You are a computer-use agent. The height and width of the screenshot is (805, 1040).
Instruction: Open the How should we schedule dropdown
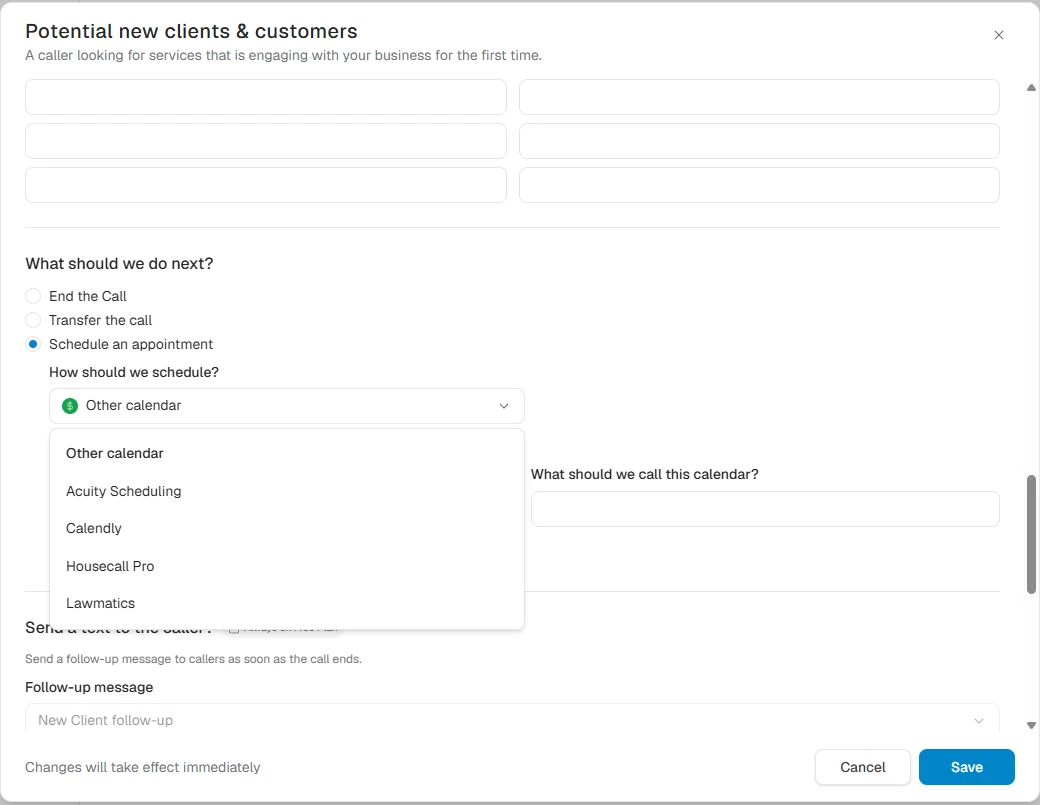pos(287,406)
